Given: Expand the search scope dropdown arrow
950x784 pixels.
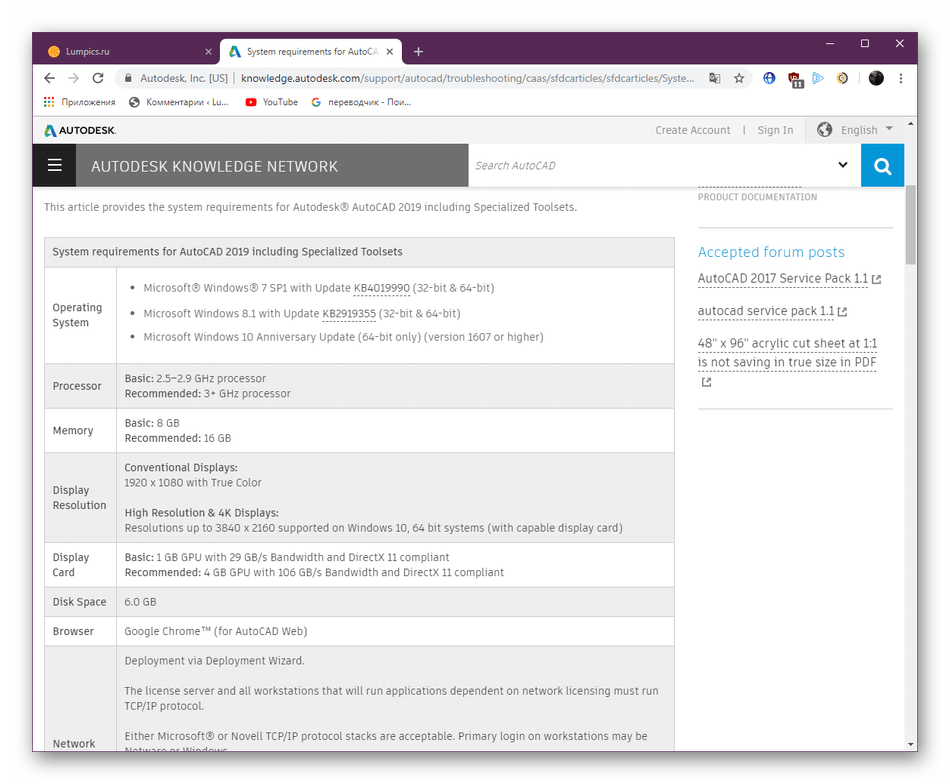Looking at the screenshot, I should 843,165.
